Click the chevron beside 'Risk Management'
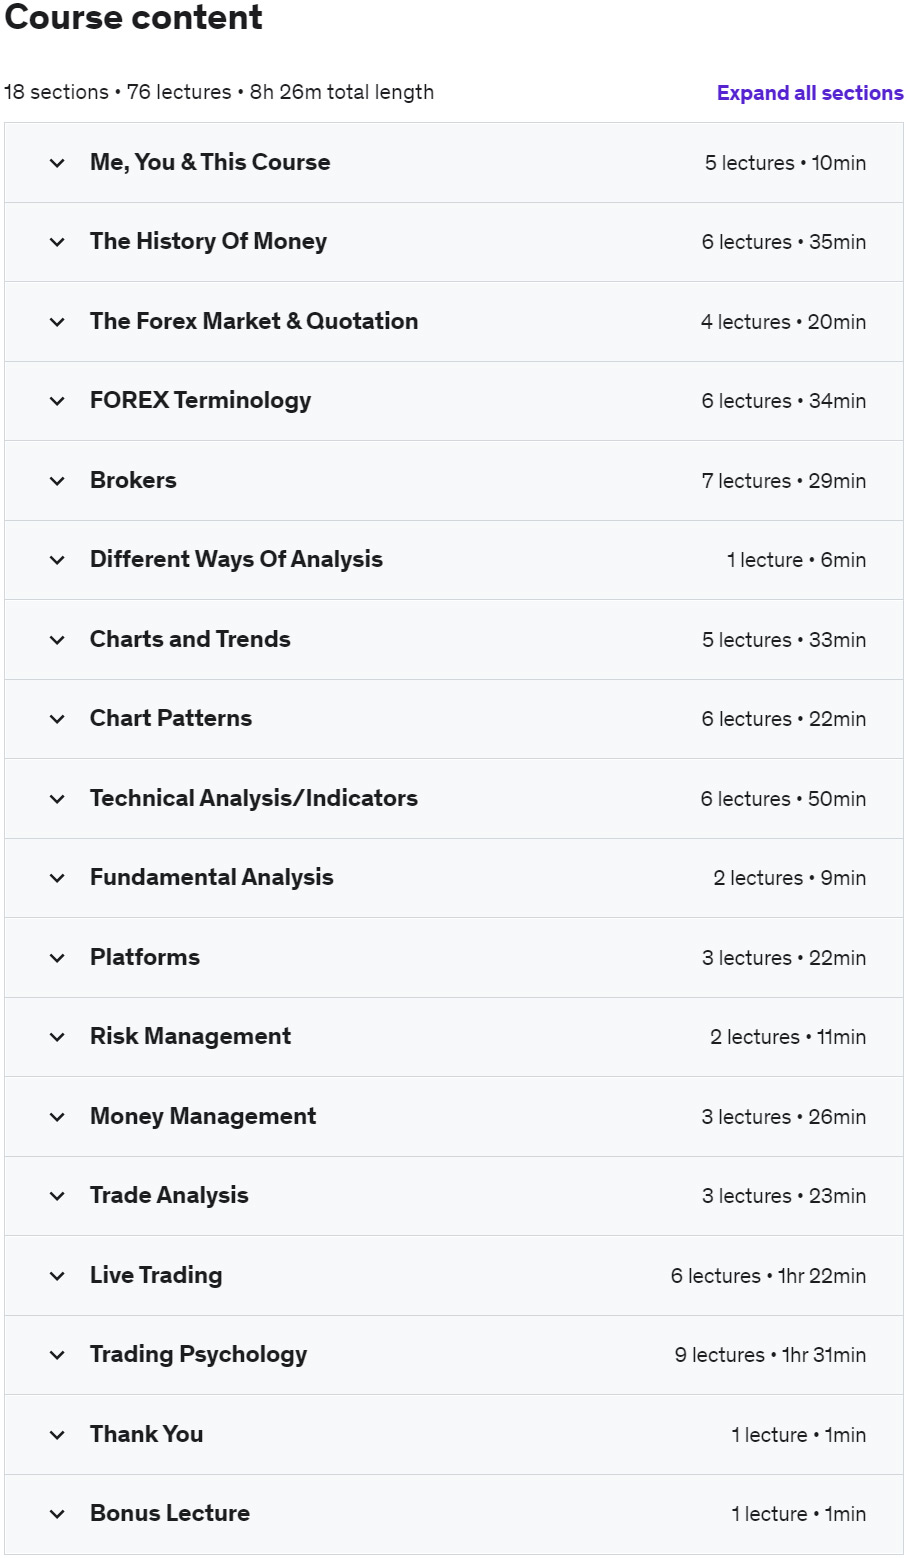This screenshot has height=1558, width=907. pos(58,1037)
